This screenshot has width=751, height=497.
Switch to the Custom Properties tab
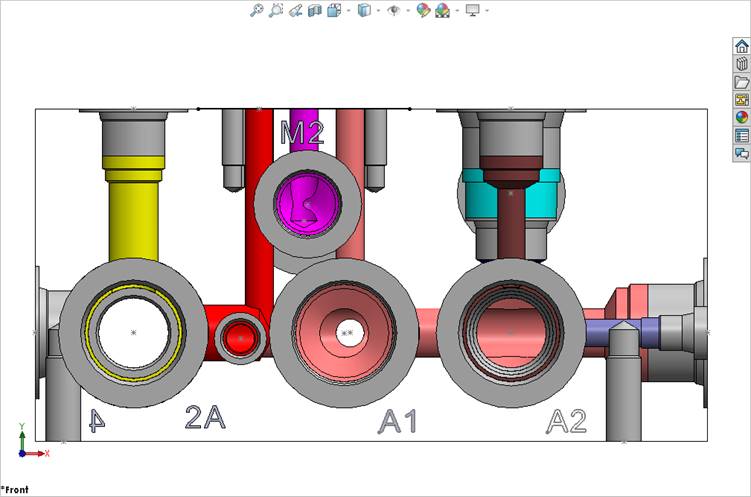point(741,135)
